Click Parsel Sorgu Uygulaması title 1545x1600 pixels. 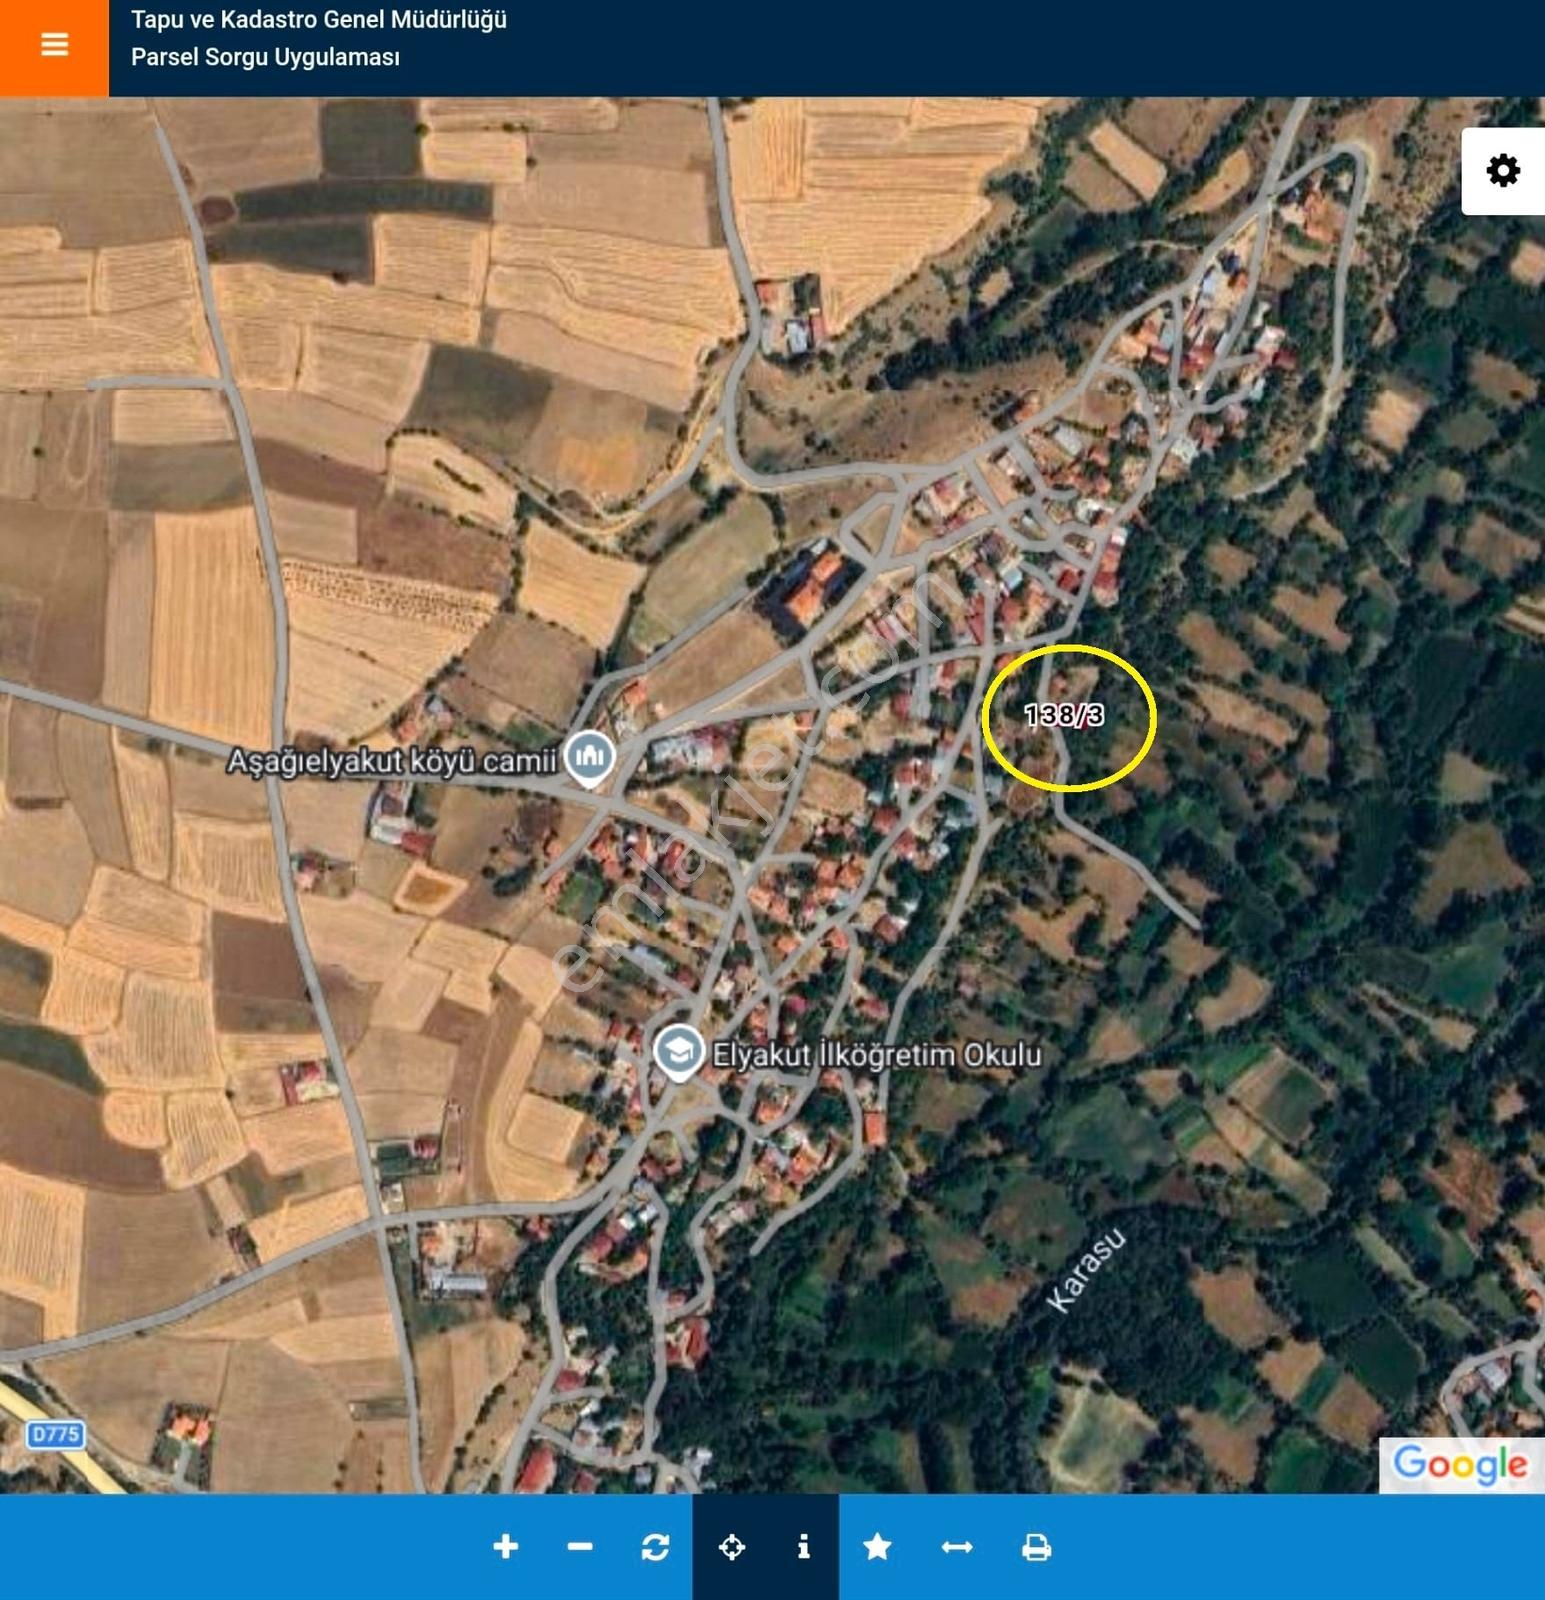click(265, 57)
